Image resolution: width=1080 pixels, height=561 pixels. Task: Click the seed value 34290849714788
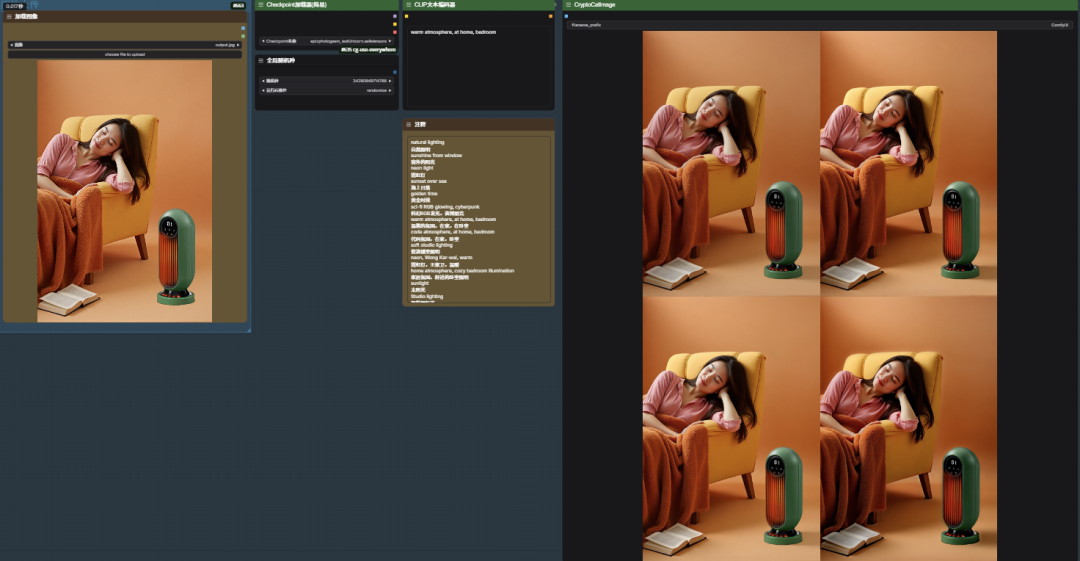pos(369,81)
